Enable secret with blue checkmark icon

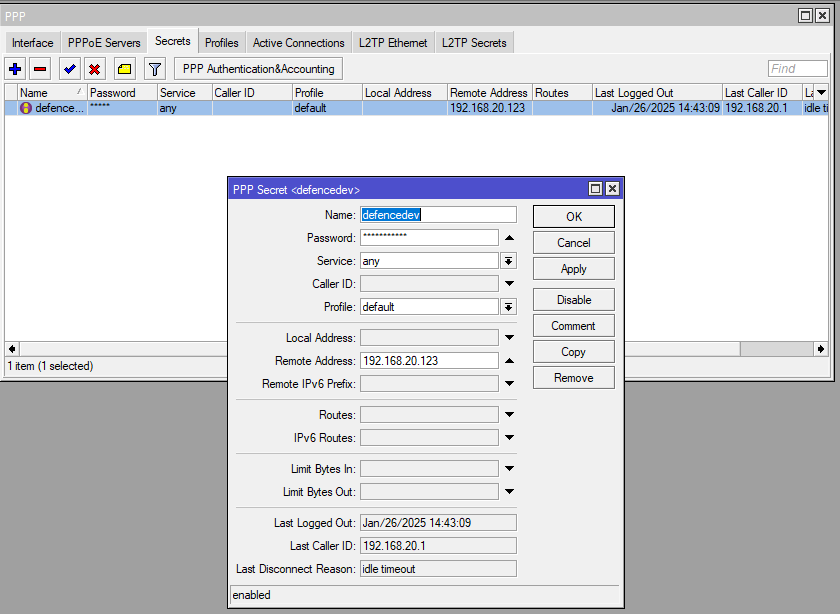70,69
